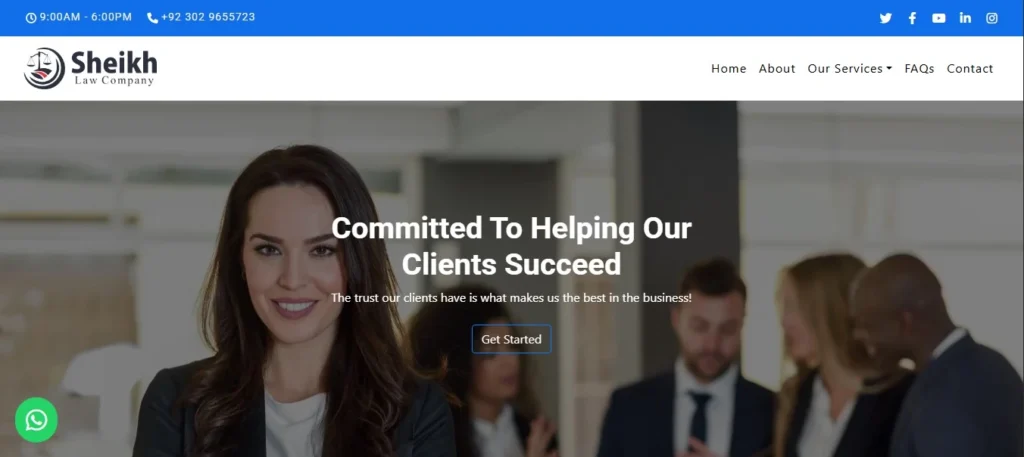
Task: Click the phone handset icon
Action: click(152, 18)
